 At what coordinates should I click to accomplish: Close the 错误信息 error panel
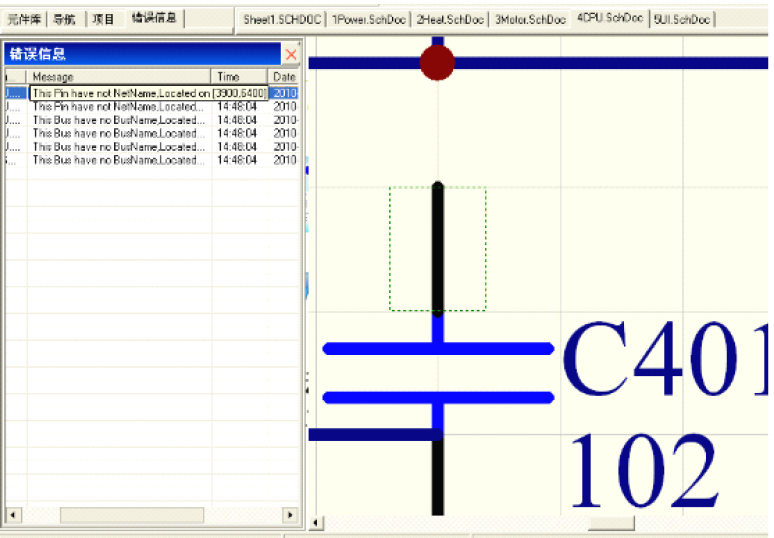point(290,54)
